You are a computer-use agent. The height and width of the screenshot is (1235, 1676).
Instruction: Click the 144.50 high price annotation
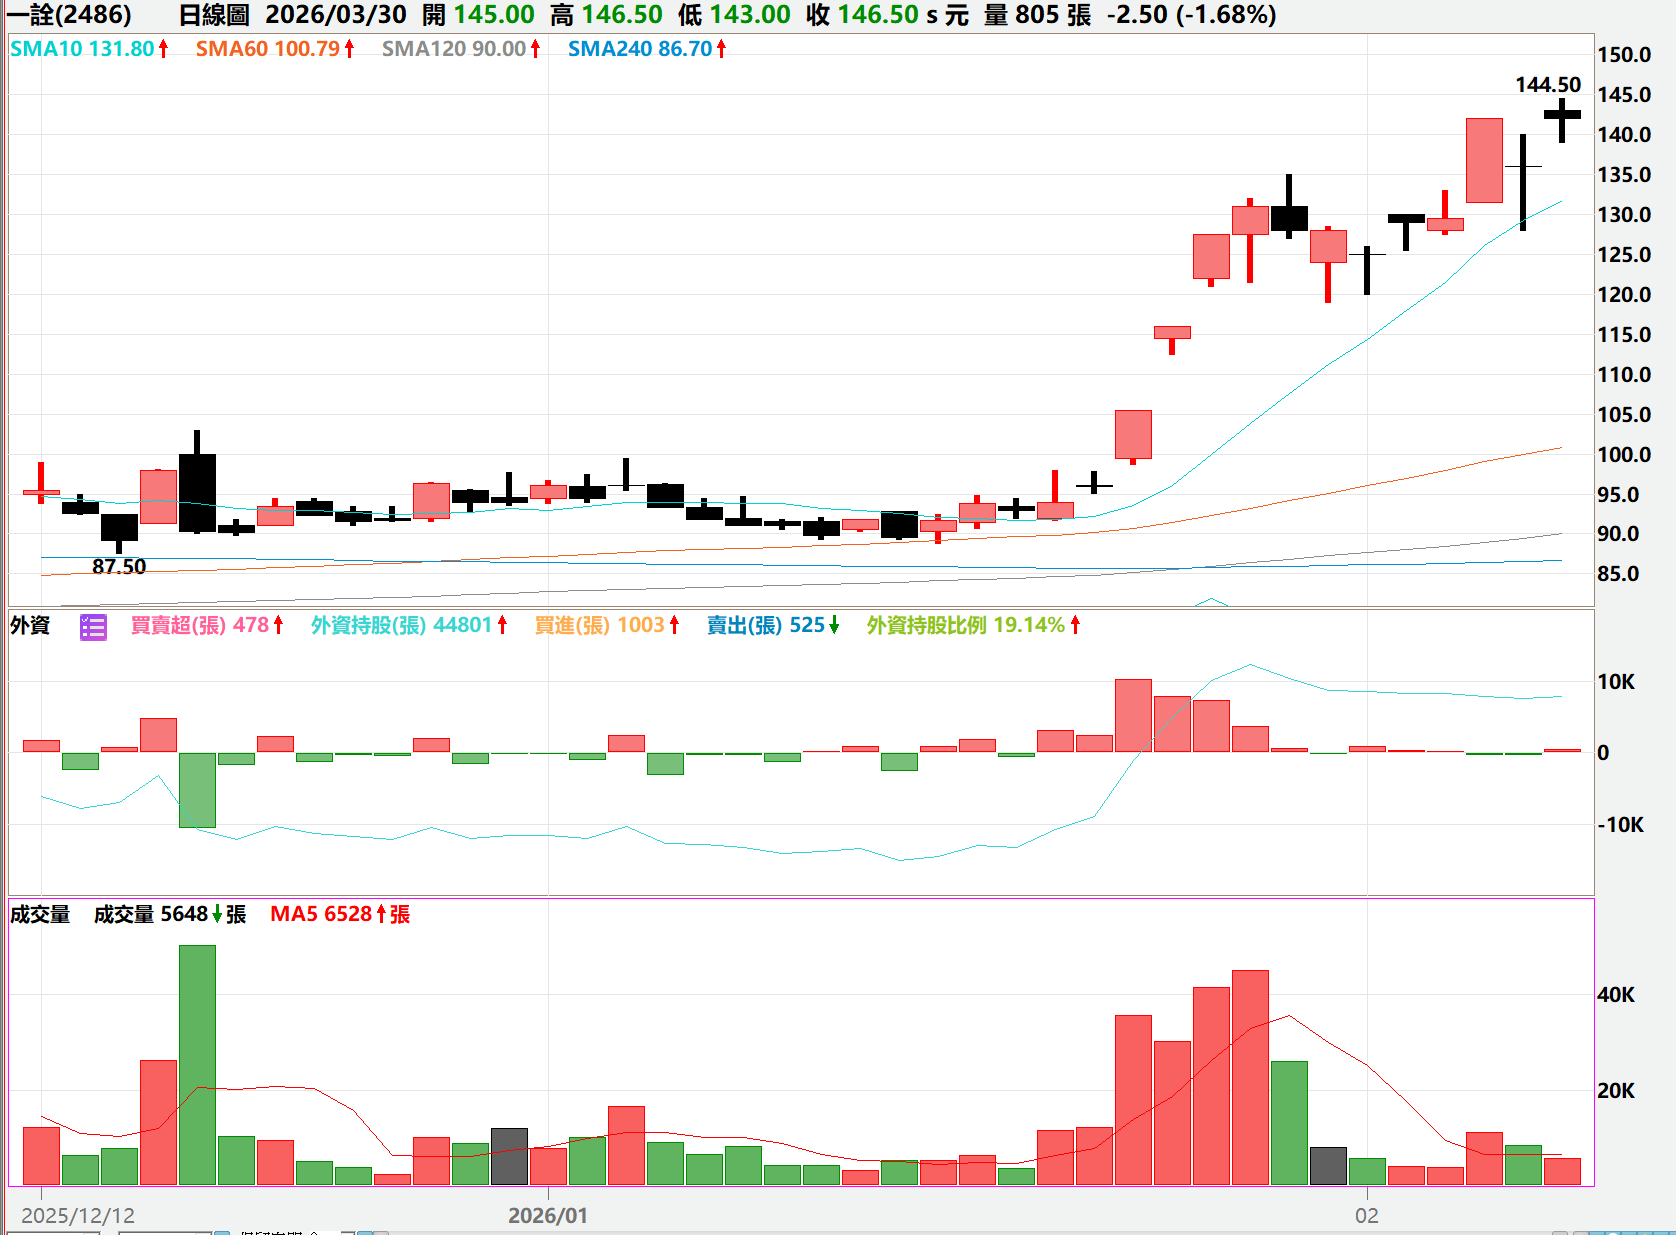click(1547, 85)
